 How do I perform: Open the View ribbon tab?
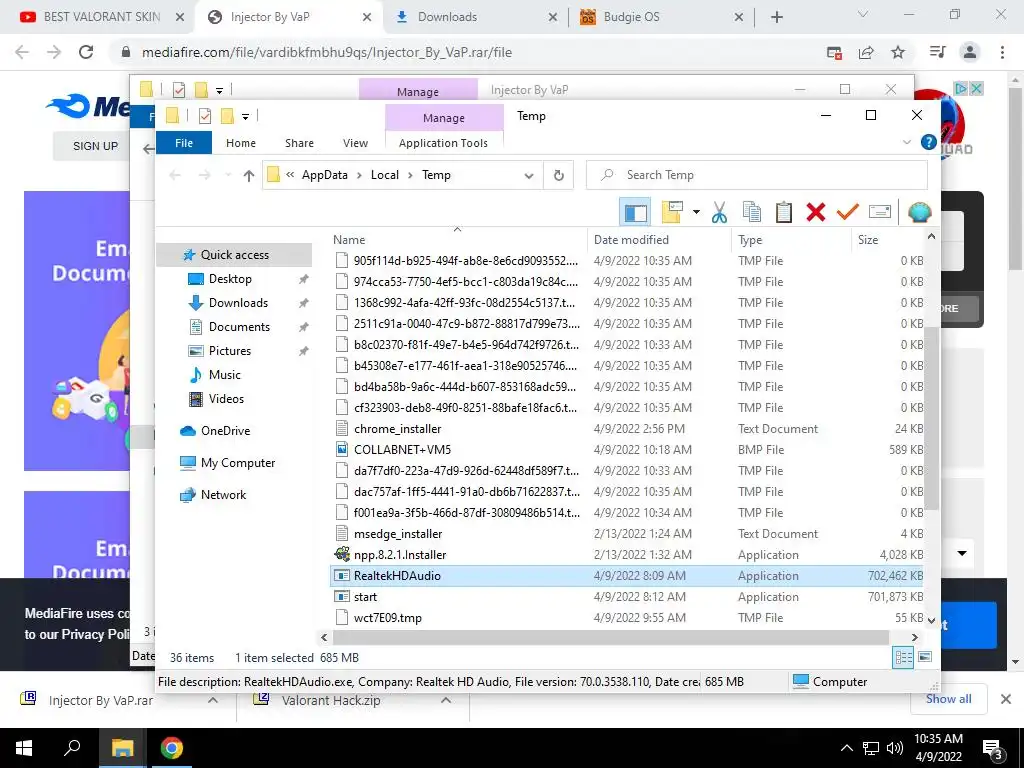(x=355, y=143)
